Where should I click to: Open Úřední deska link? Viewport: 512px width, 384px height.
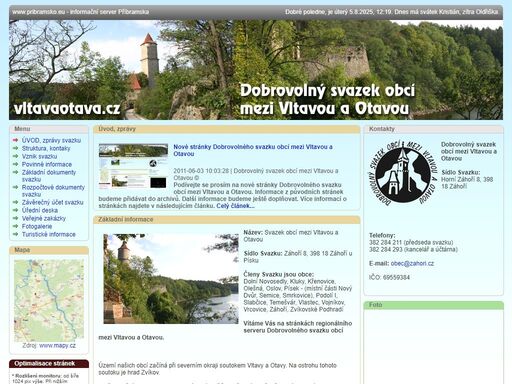click(40, 210)
